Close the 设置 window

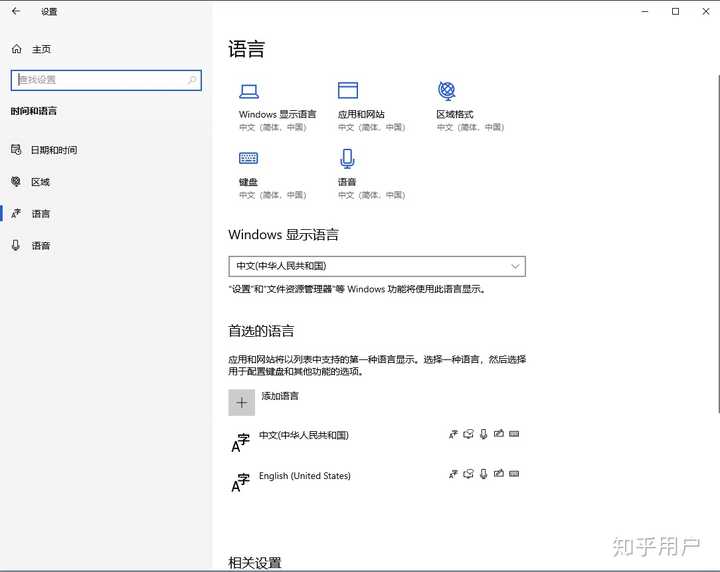(x=706, y=11)
